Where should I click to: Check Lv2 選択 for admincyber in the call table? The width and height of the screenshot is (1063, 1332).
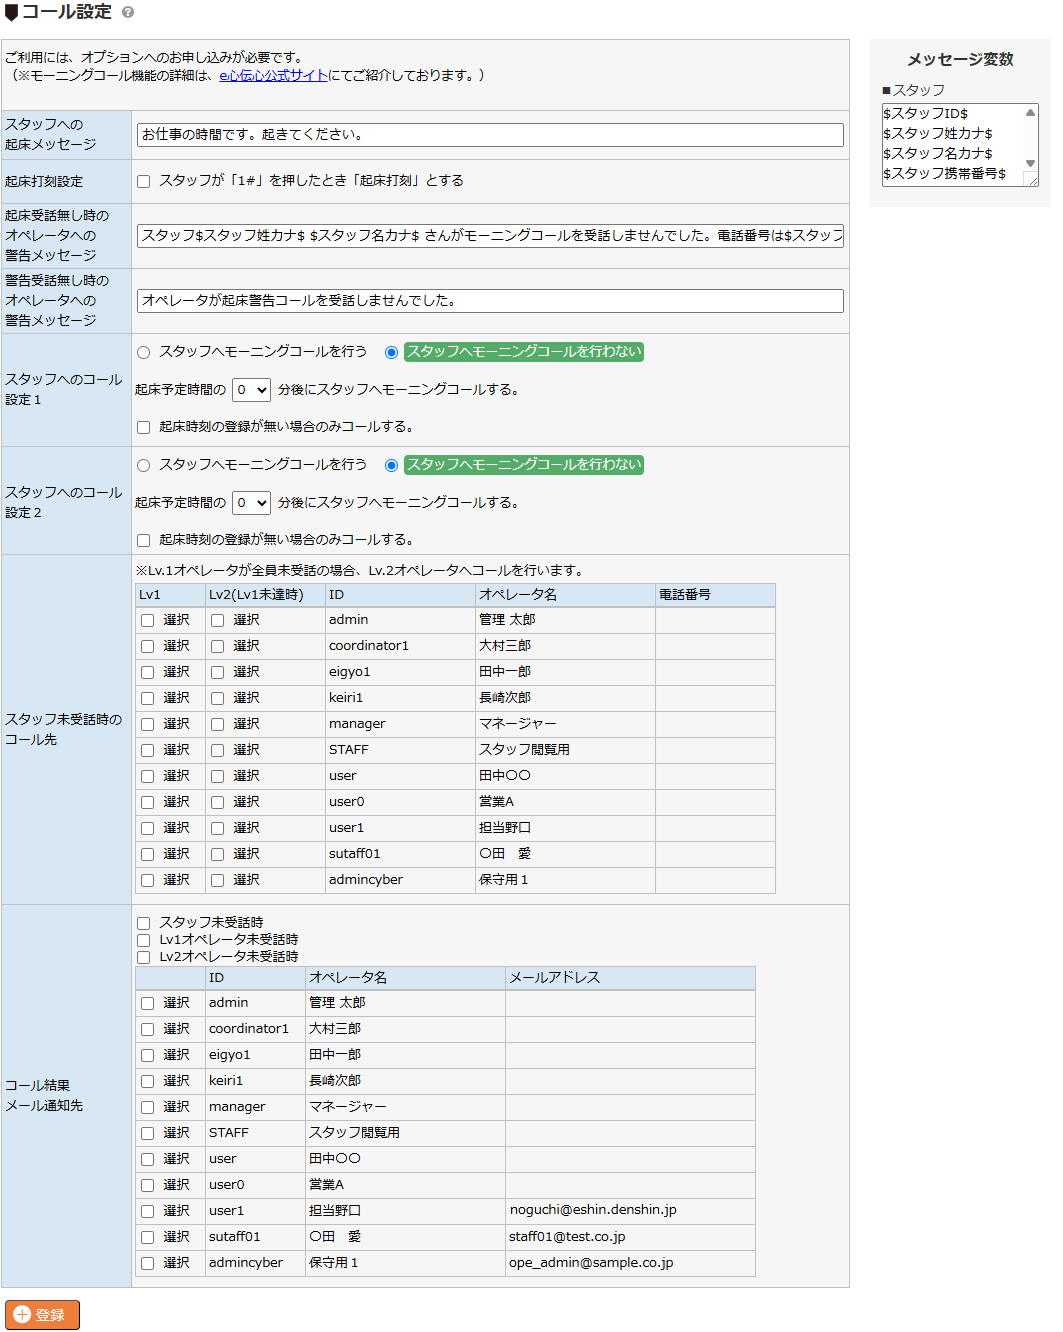(217, 880)
